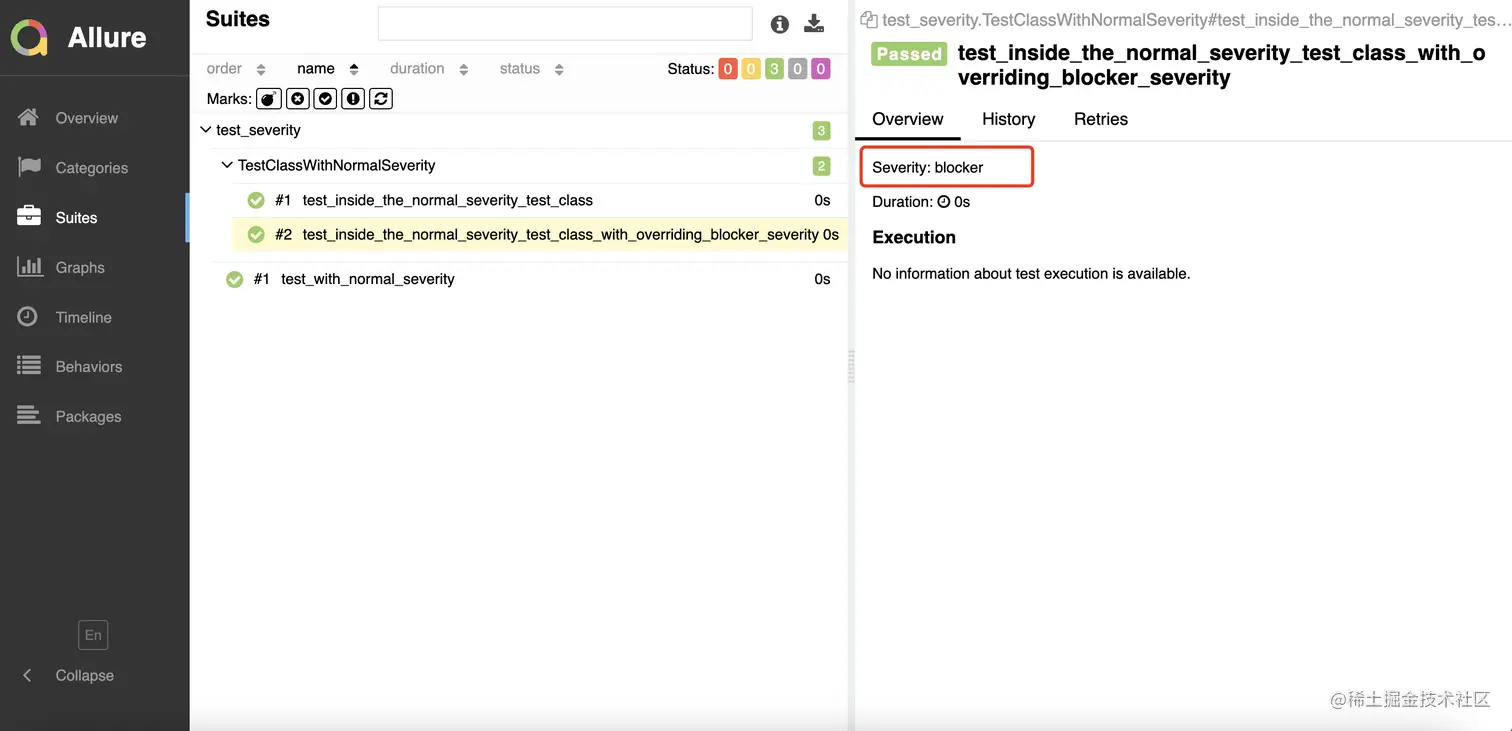Open the Graphs bar chart icon
The width and height of the screenshot is (1512, 731).
(29, 267)
